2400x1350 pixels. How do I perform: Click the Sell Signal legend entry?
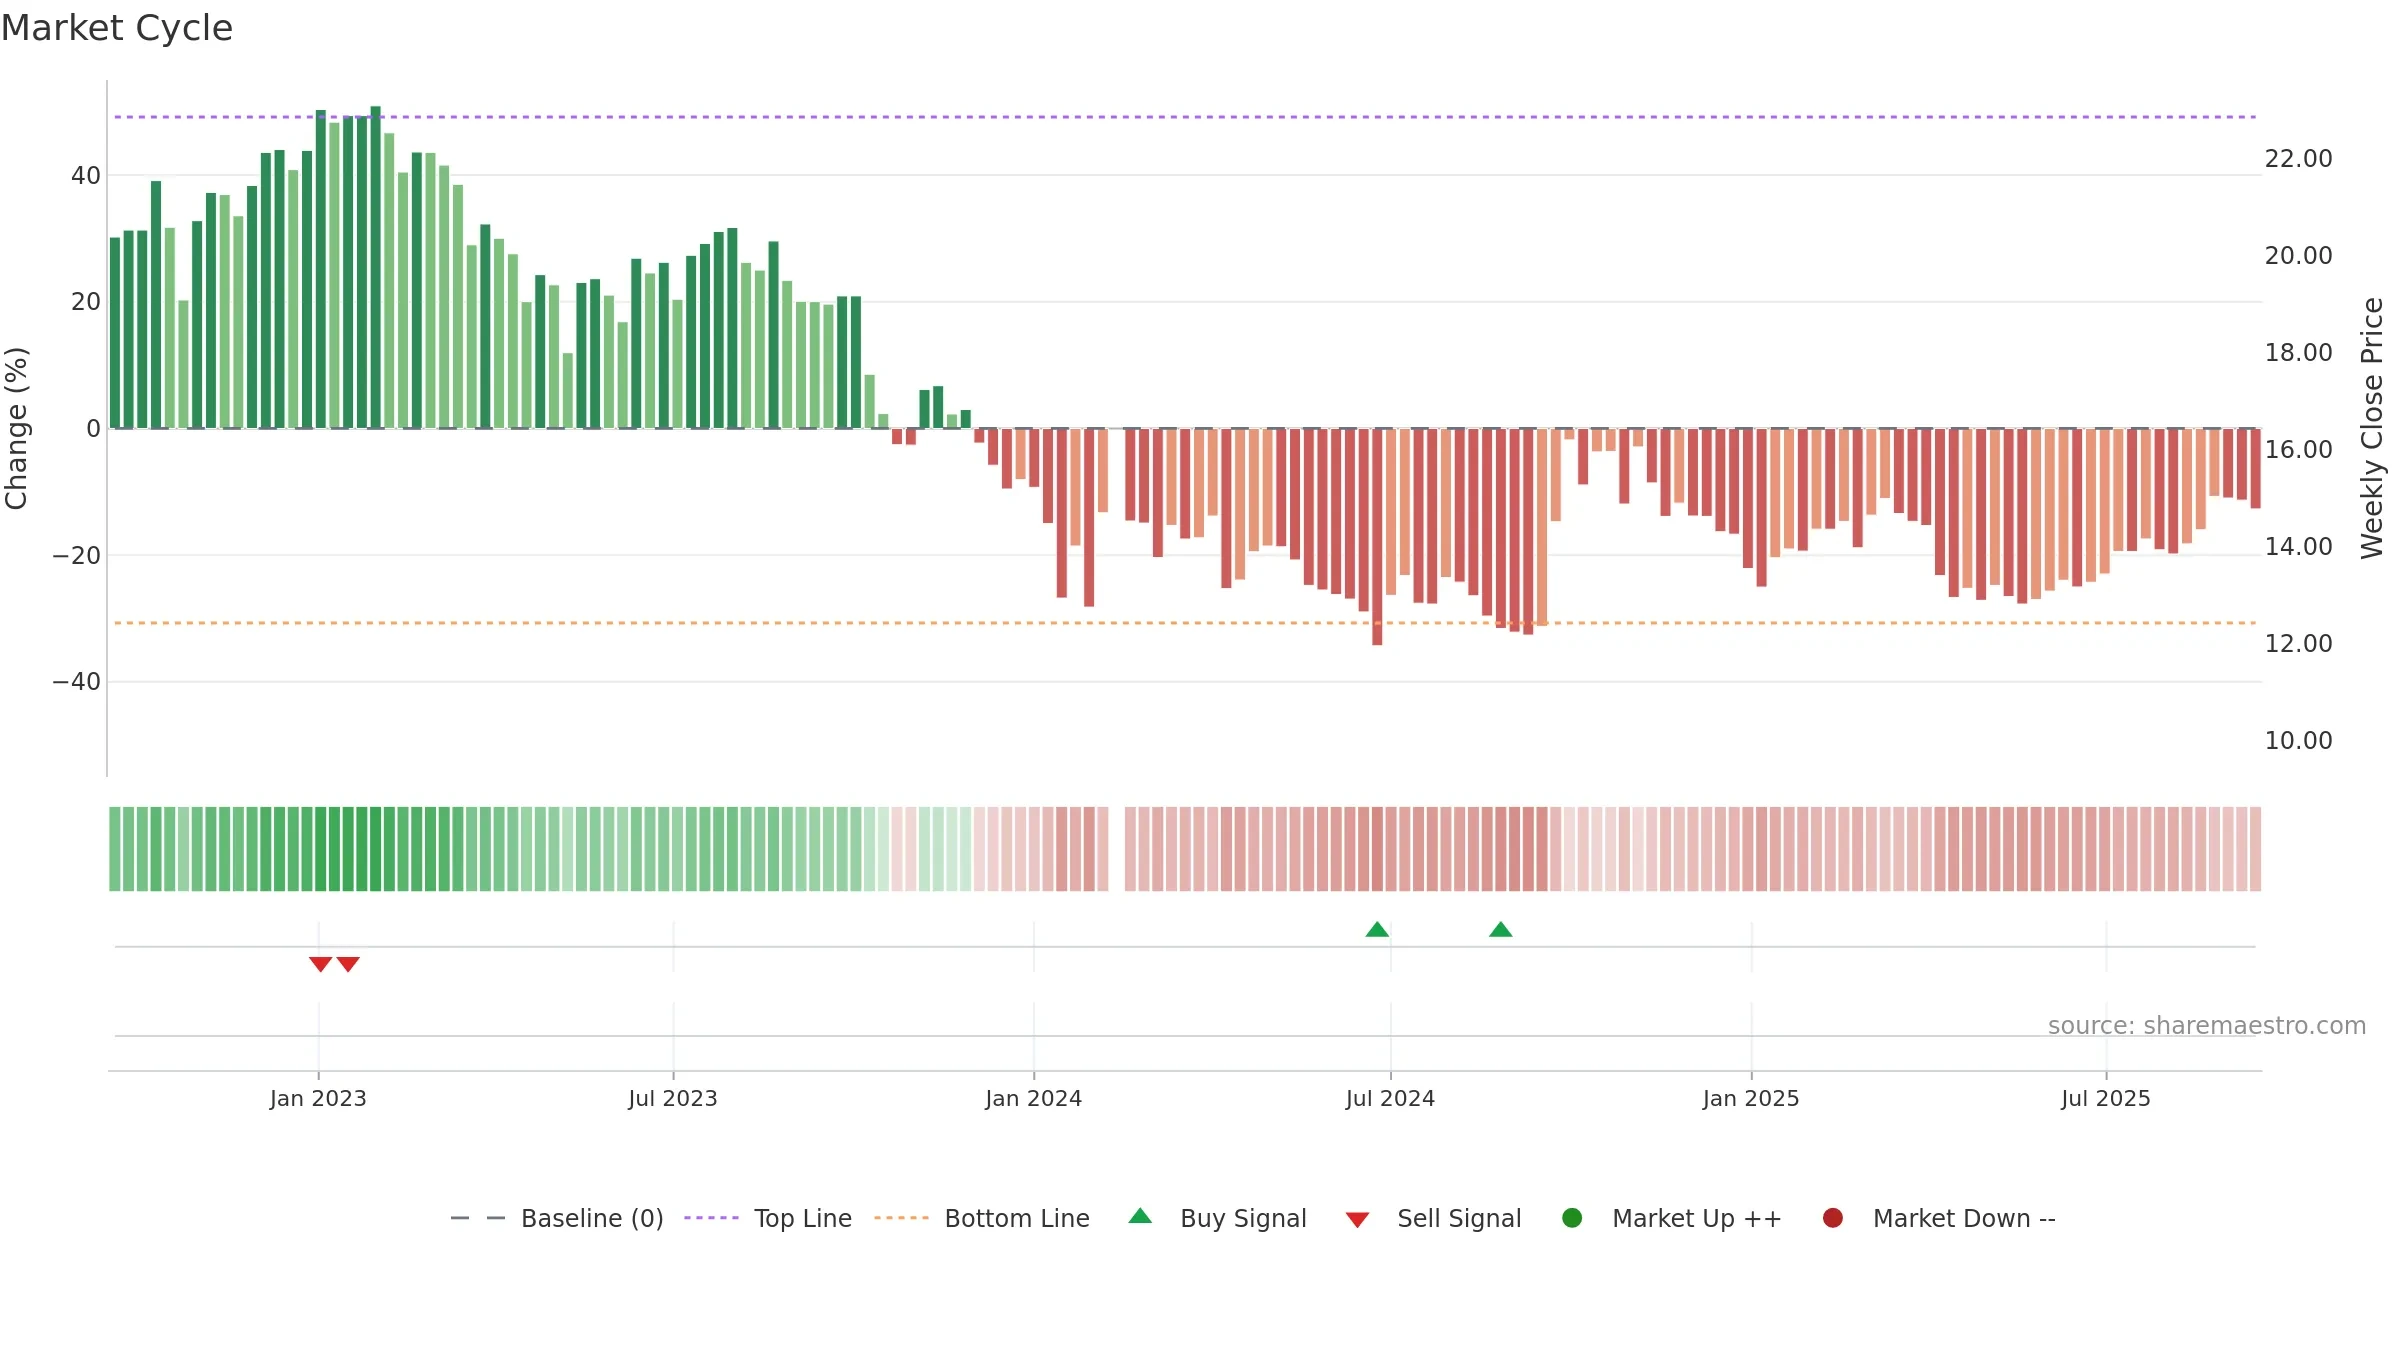coord(1433,1218)
